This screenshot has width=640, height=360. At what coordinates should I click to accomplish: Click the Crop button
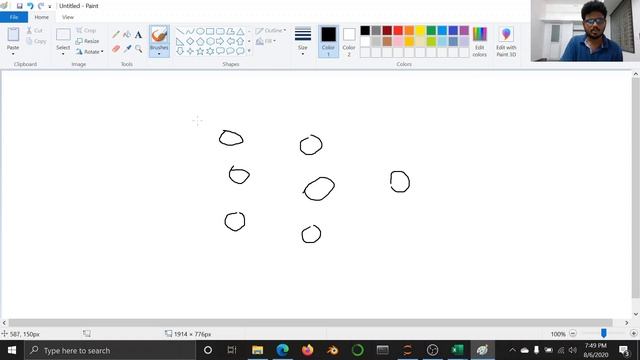(86, 31)
